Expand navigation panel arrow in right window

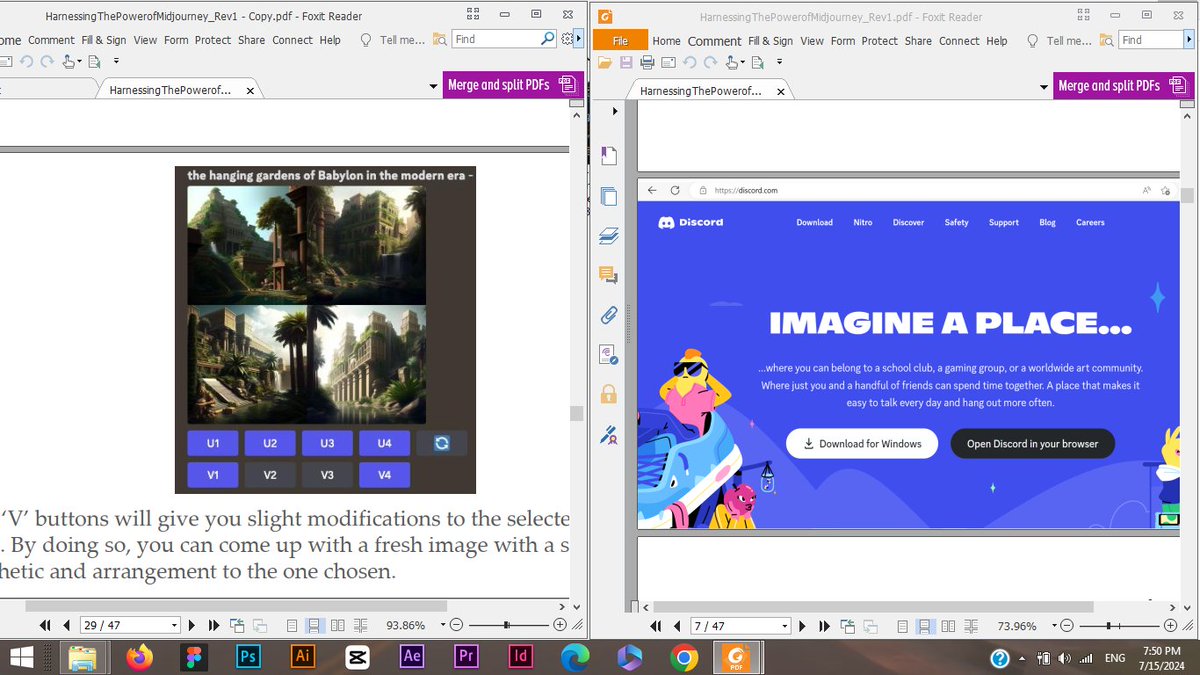point(615,111)
